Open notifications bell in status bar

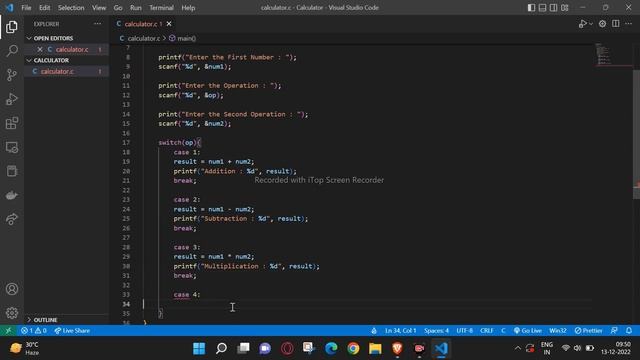coord(629,331)
